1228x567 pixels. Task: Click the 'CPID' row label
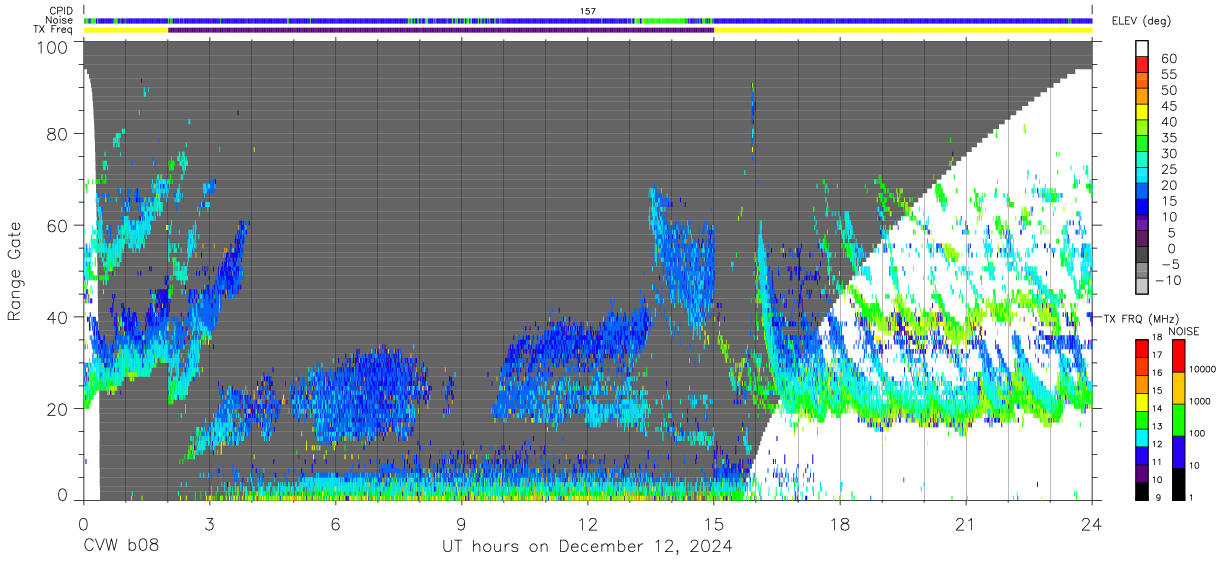(59, 10)
